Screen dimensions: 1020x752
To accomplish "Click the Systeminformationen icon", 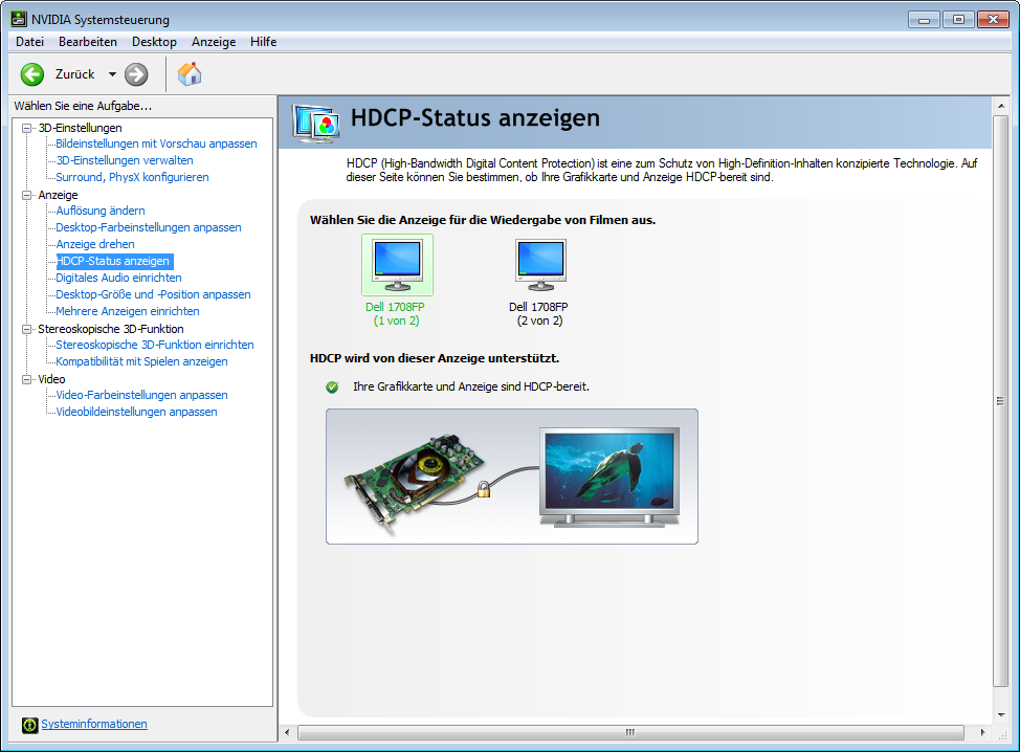I will (30, 725).
